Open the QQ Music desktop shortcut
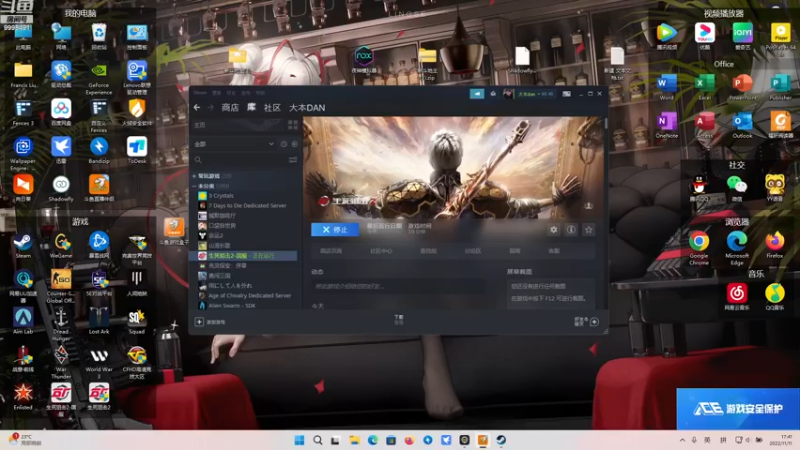The height and width of the screenshot is (450, 800). [x=774, y=297]
